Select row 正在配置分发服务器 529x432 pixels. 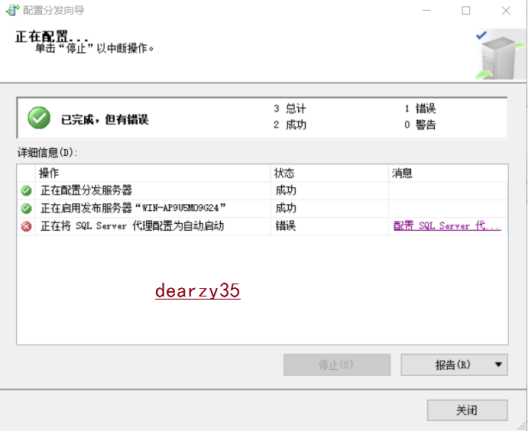pyautogui.click(x=262, y=190)
